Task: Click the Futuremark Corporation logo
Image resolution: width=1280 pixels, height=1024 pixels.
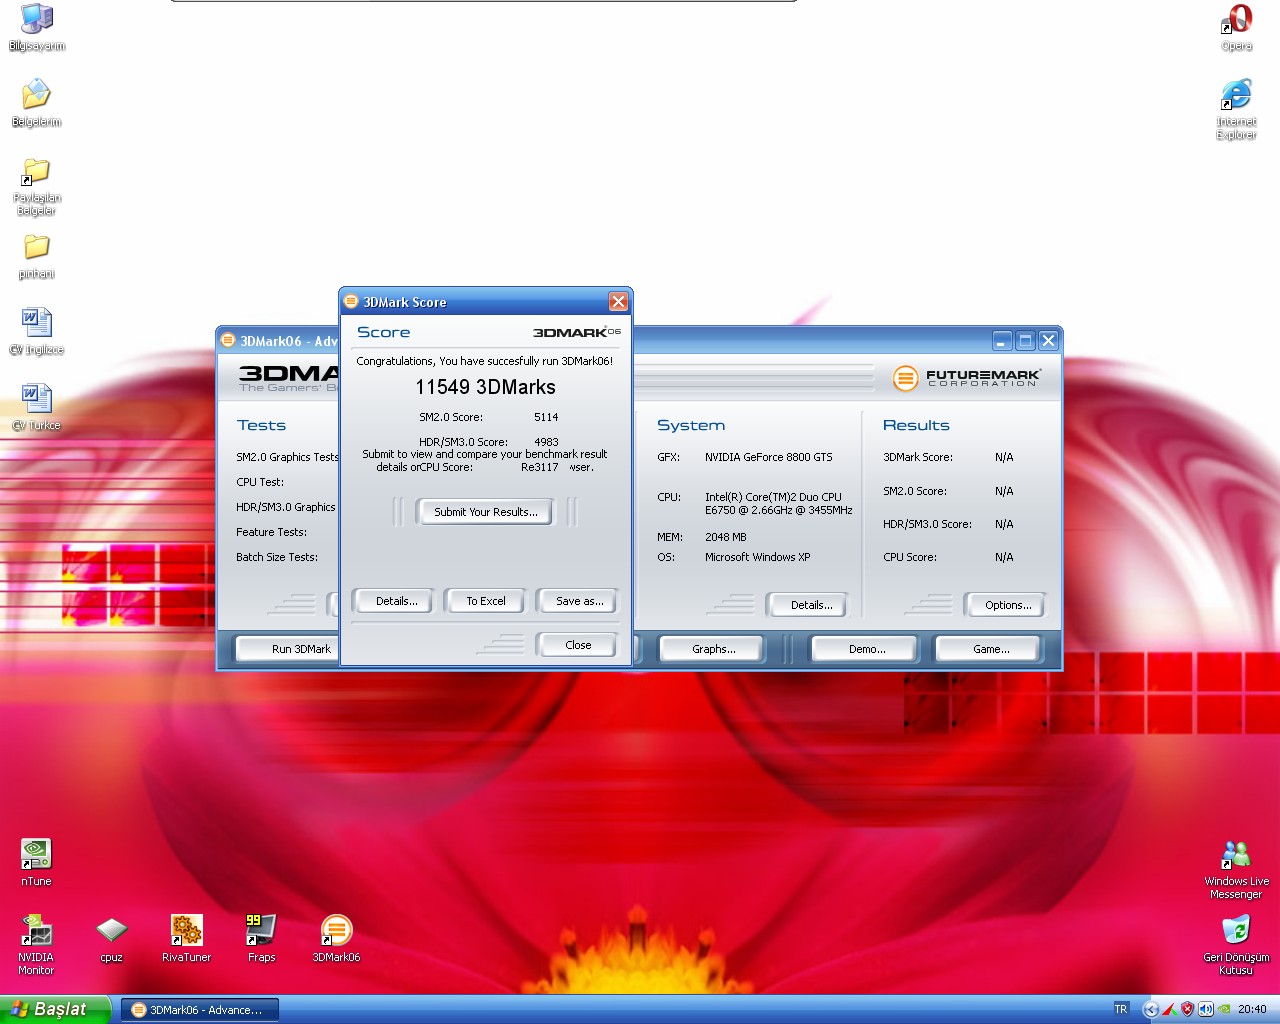Action: 966,378
